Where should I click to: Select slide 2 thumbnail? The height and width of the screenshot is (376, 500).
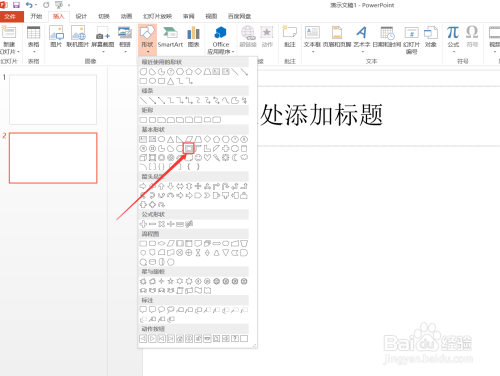(53, 158)
